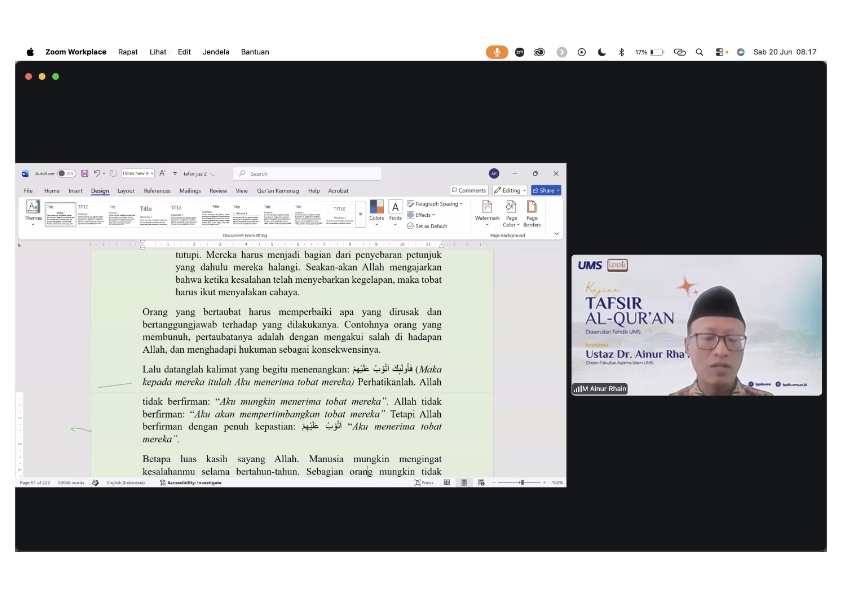
Task: Switch to Focus mode in status bar
Action: [424, 483]
